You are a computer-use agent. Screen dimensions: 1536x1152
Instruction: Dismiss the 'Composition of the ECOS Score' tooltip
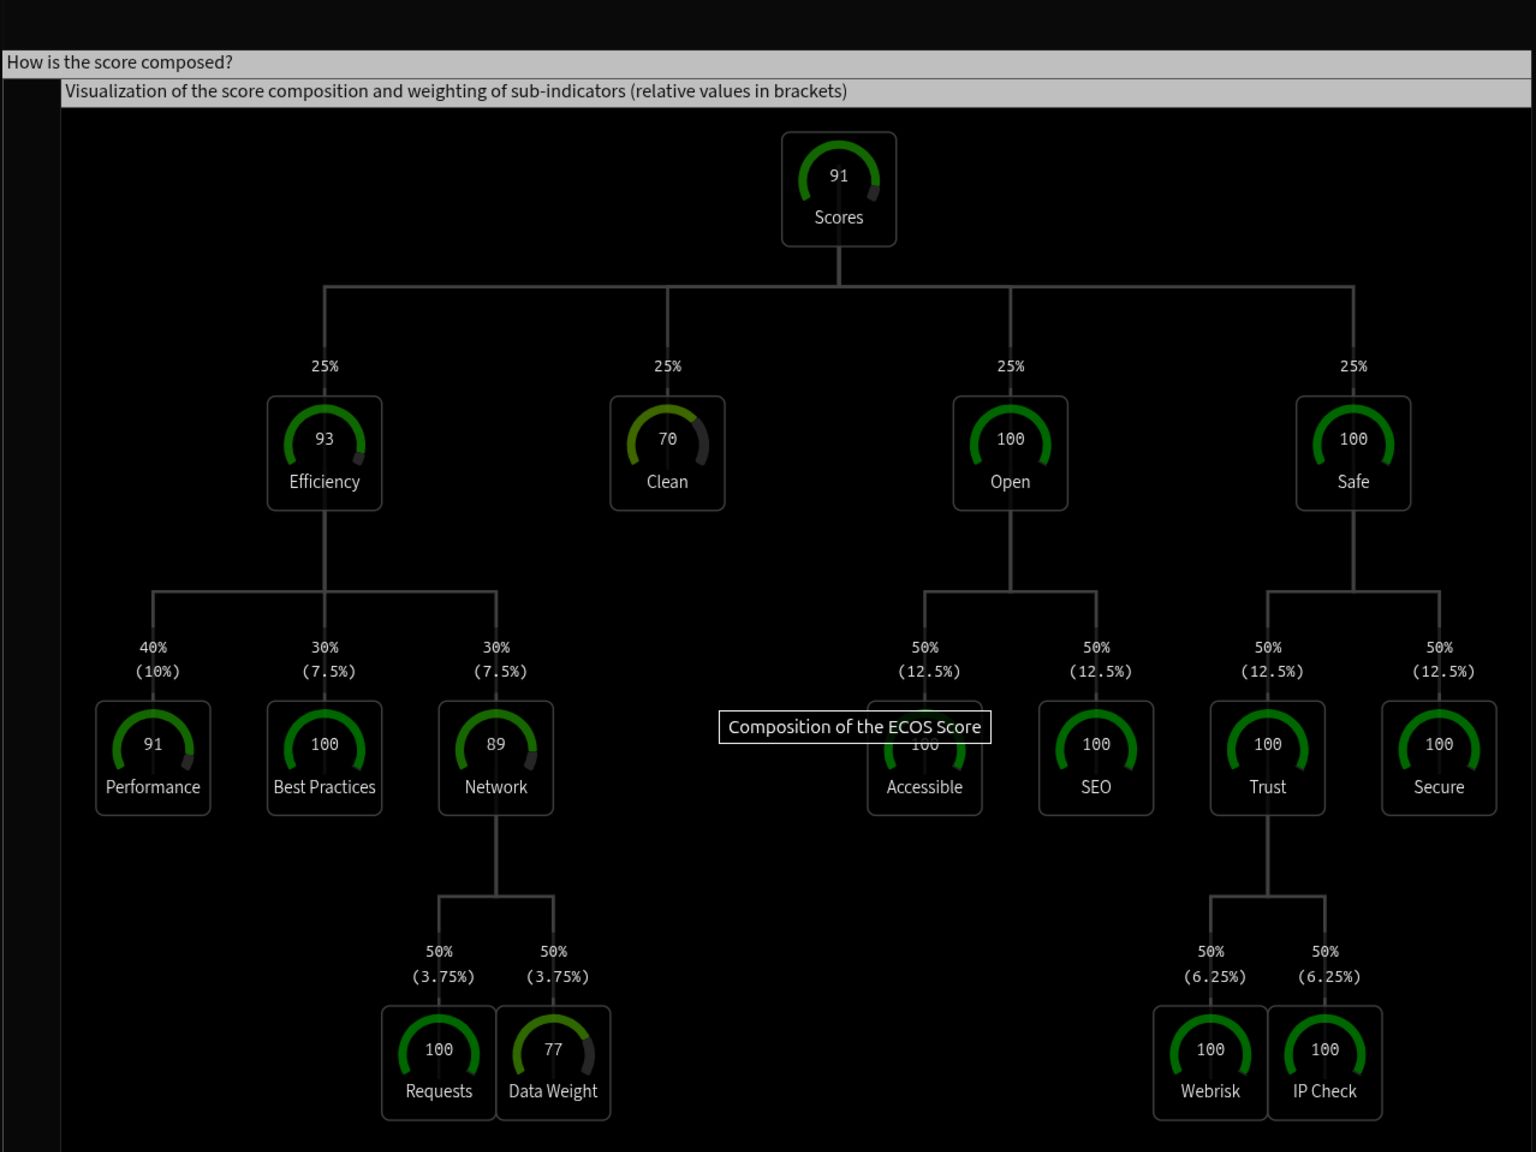click(x=855, y=727)
